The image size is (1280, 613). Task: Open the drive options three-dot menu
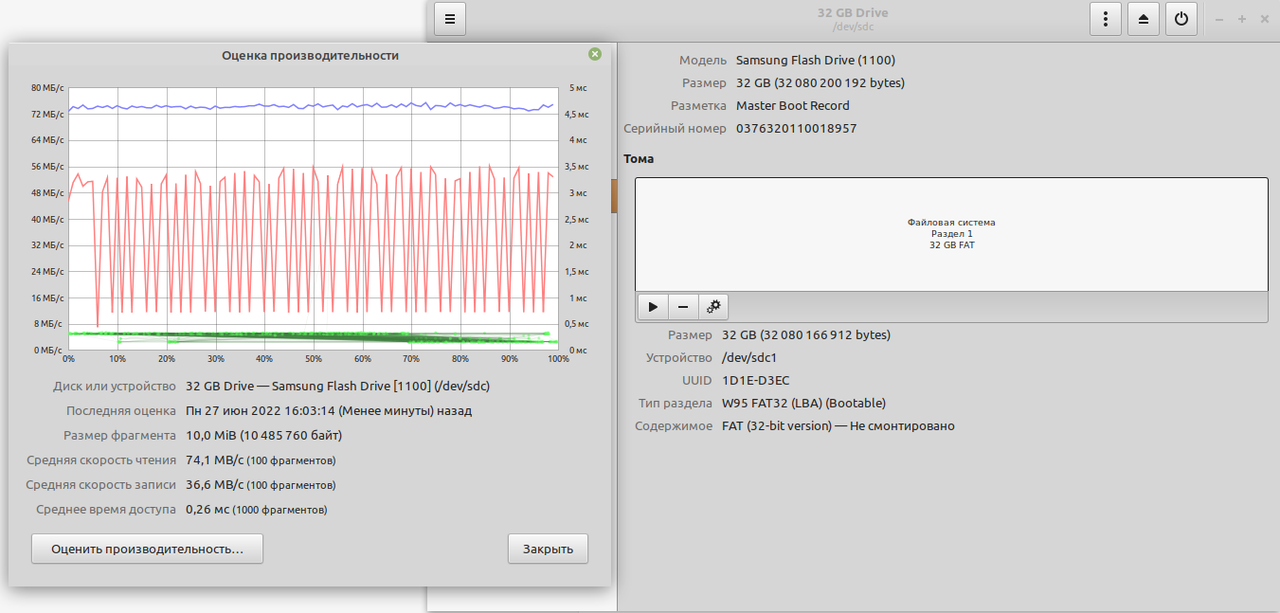tap(1105, 19)
